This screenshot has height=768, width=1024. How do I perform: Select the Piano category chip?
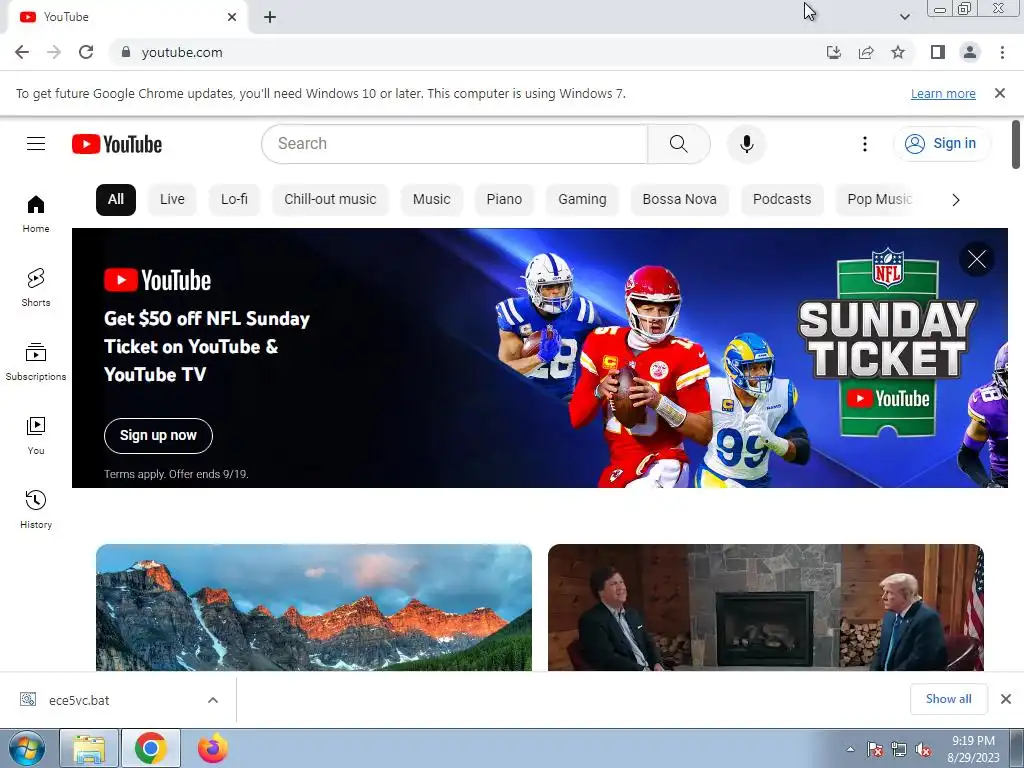tap(504, 200)
